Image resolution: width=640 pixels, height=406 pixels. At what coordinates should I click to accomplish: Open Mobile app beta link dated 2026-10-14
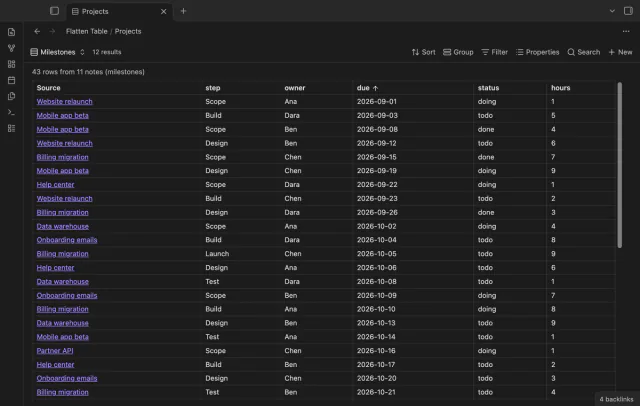(62, 337)
